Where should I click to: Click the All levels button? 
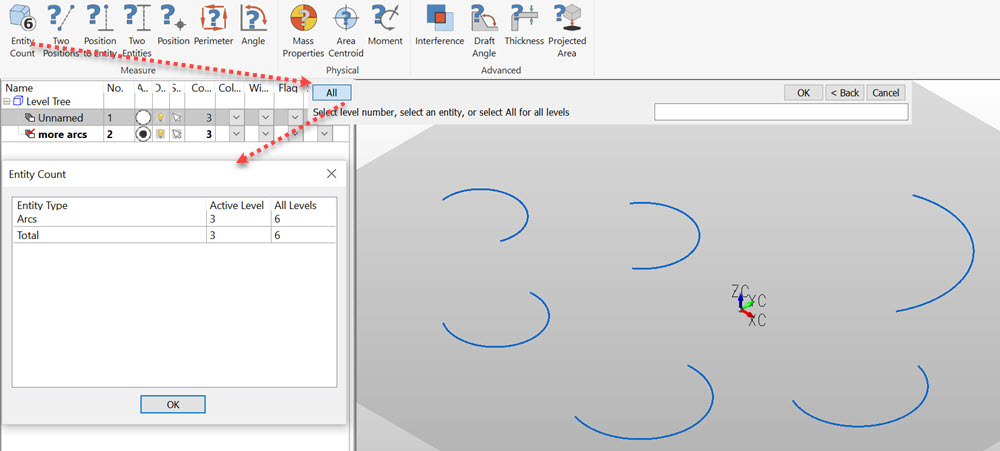pos(332,93)
